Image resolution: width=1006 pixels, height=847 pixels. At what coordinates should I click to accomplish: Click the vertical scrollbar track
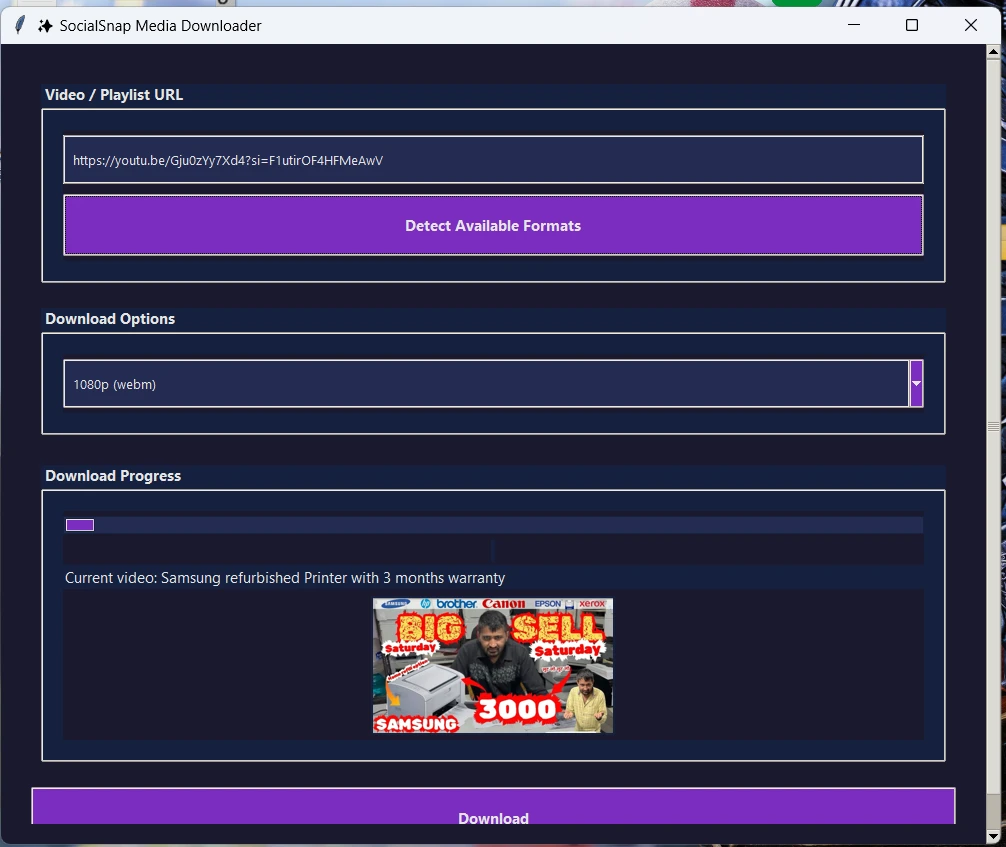click(993, 445)
